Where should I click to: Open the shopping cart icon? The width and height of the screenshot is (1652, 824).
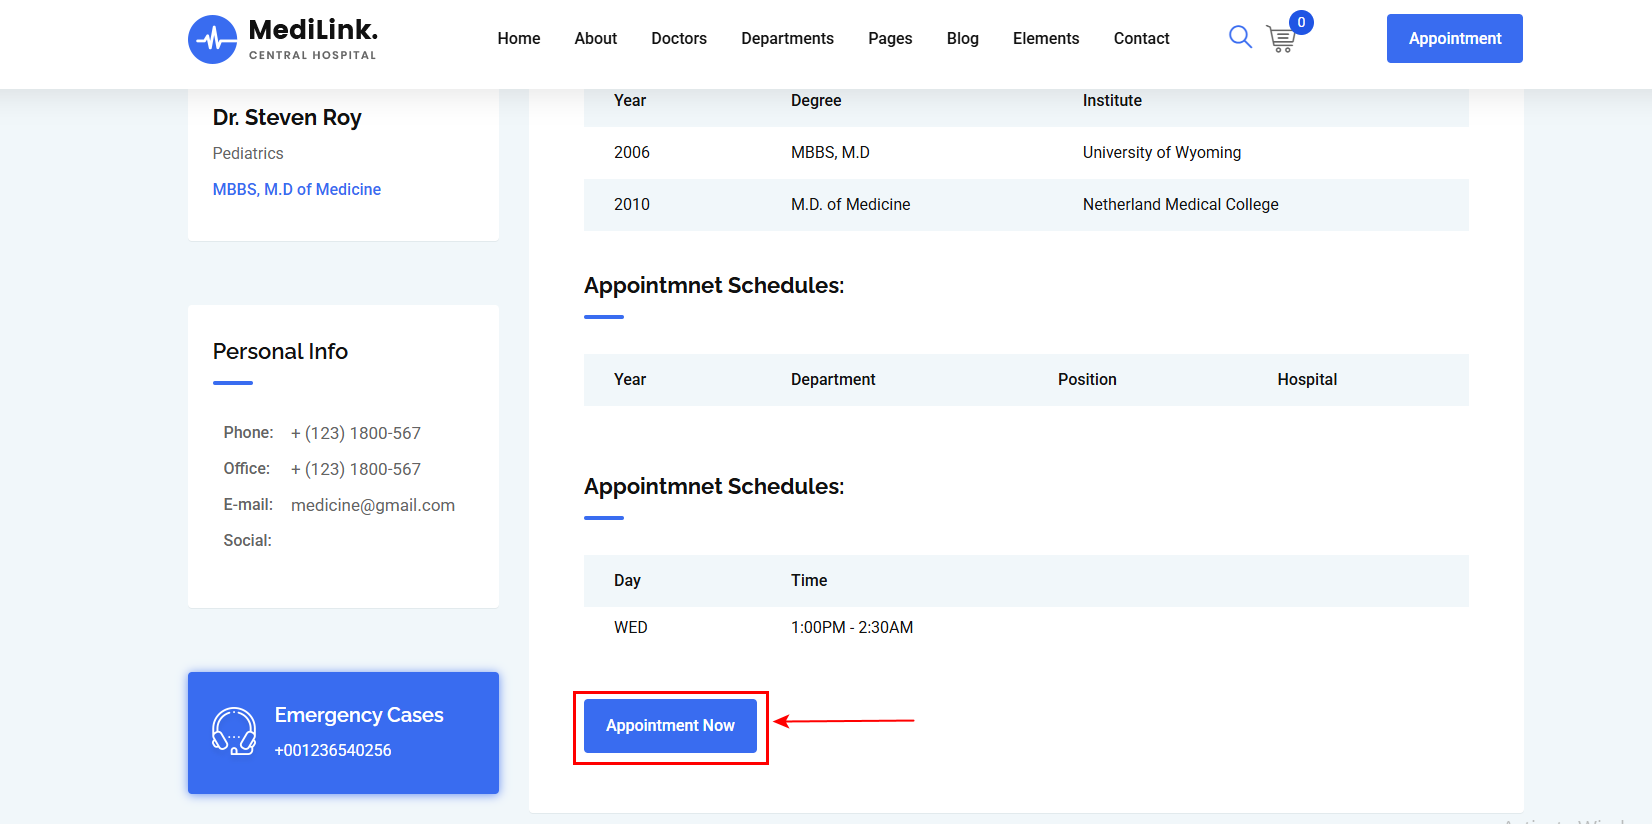(x=1281, y=39)
